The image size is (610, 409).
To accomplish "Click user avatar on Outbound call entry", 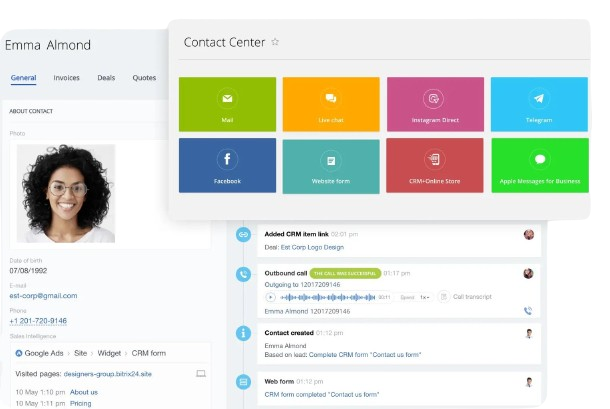I will pos(528,274).
